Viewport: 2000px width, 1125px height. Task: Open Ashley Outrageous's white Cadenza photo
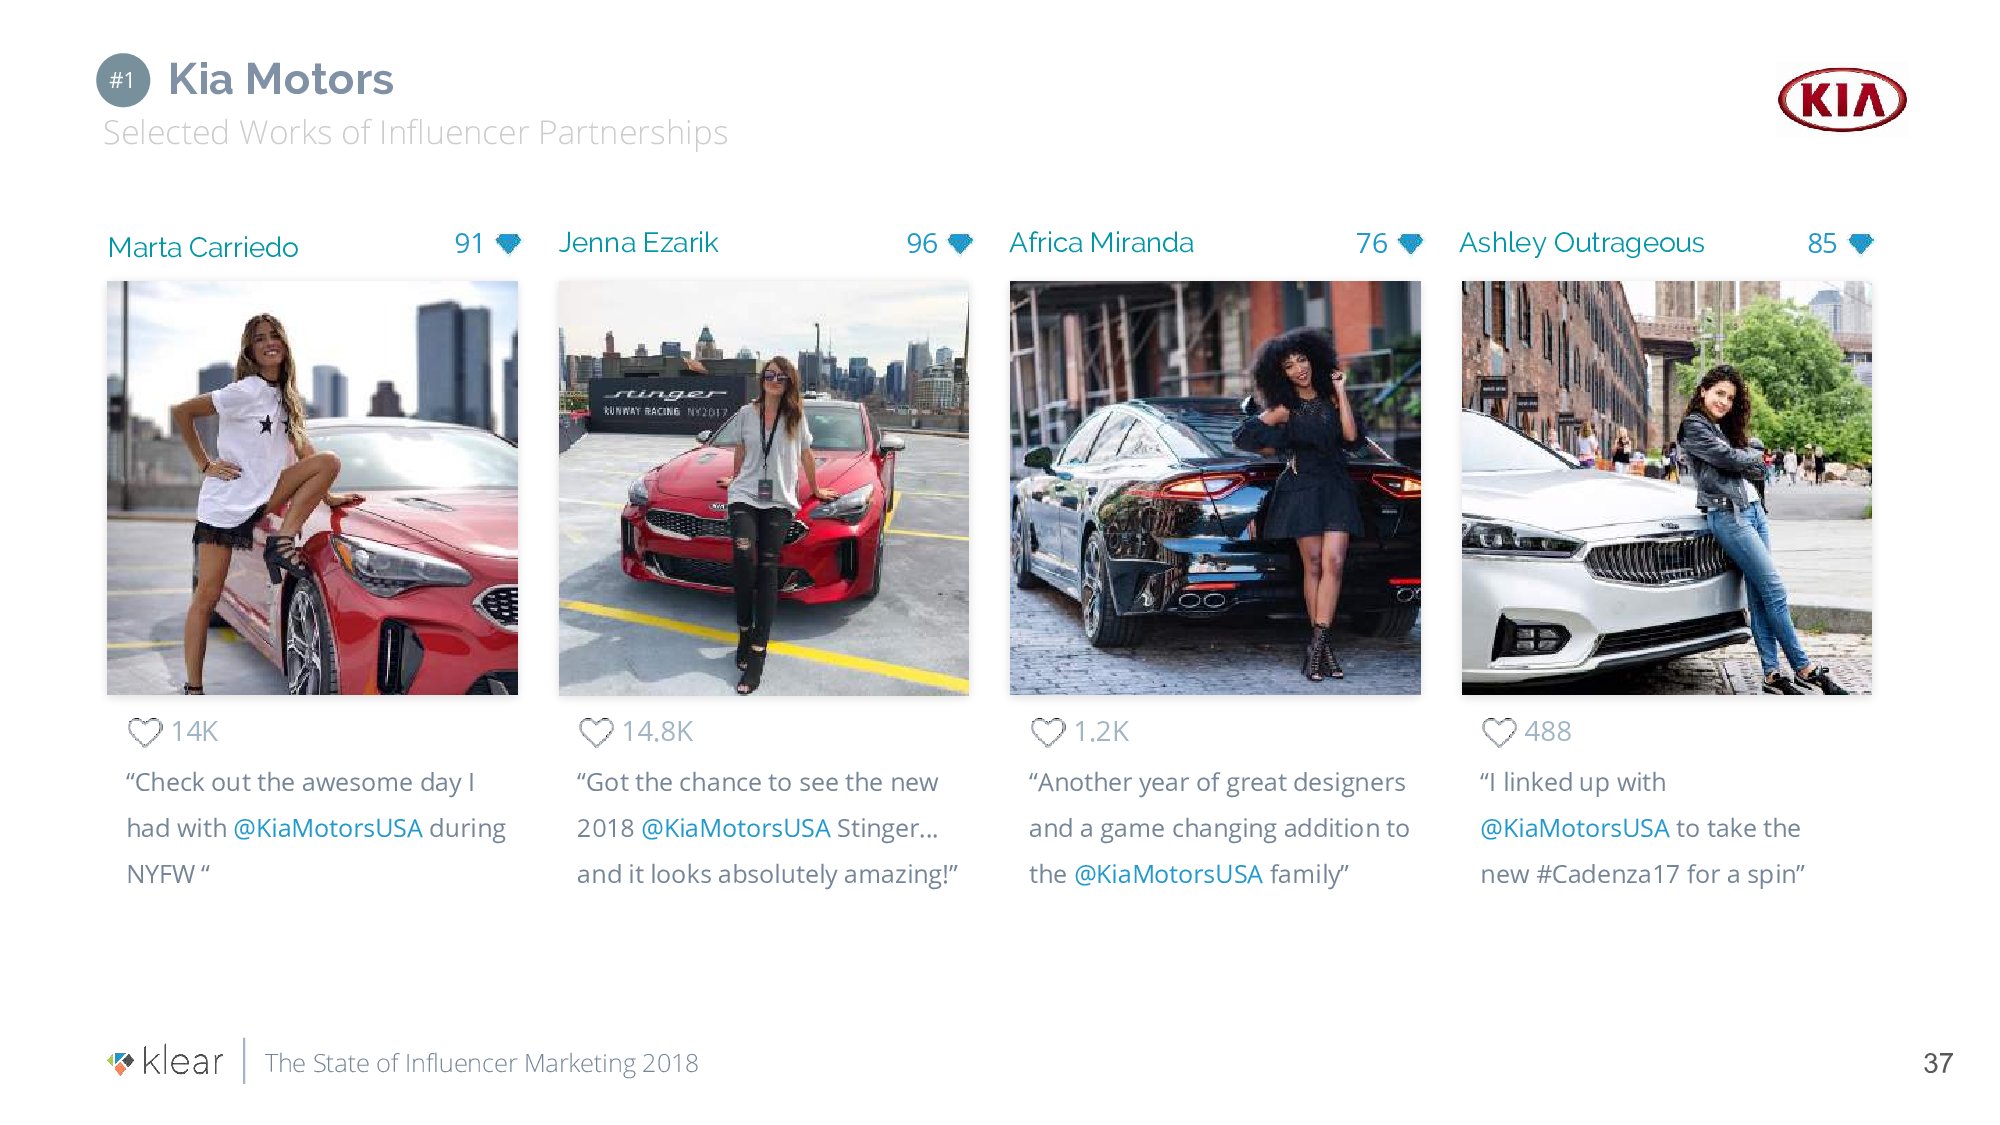tap(1666, 488)
